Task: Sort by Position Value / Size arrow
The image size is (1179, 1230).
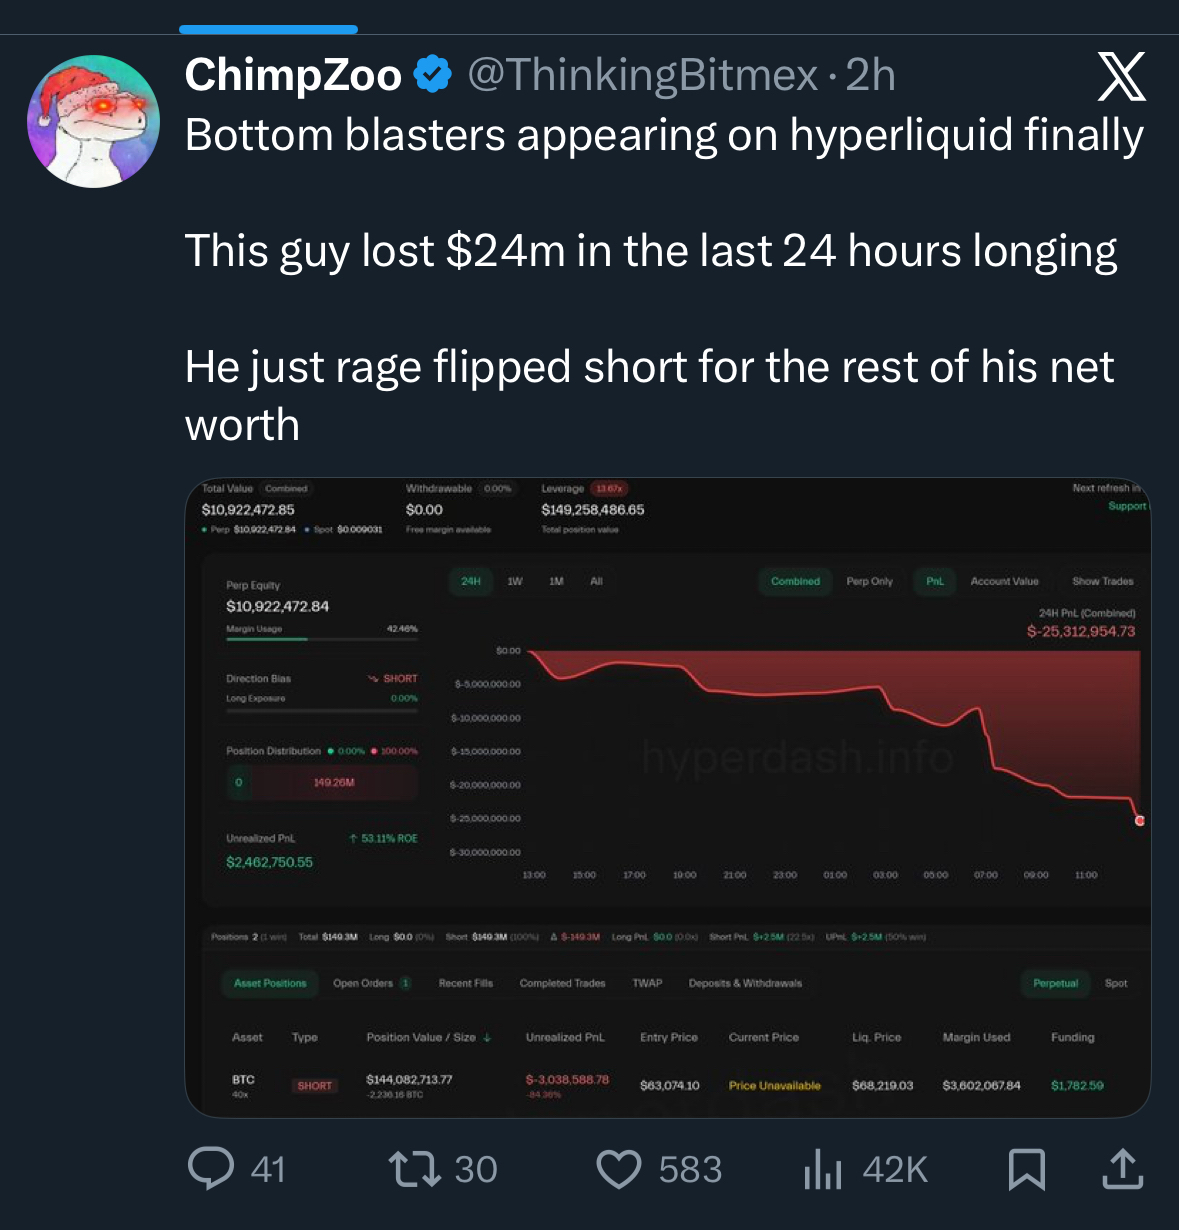Action: [487, 1037]
